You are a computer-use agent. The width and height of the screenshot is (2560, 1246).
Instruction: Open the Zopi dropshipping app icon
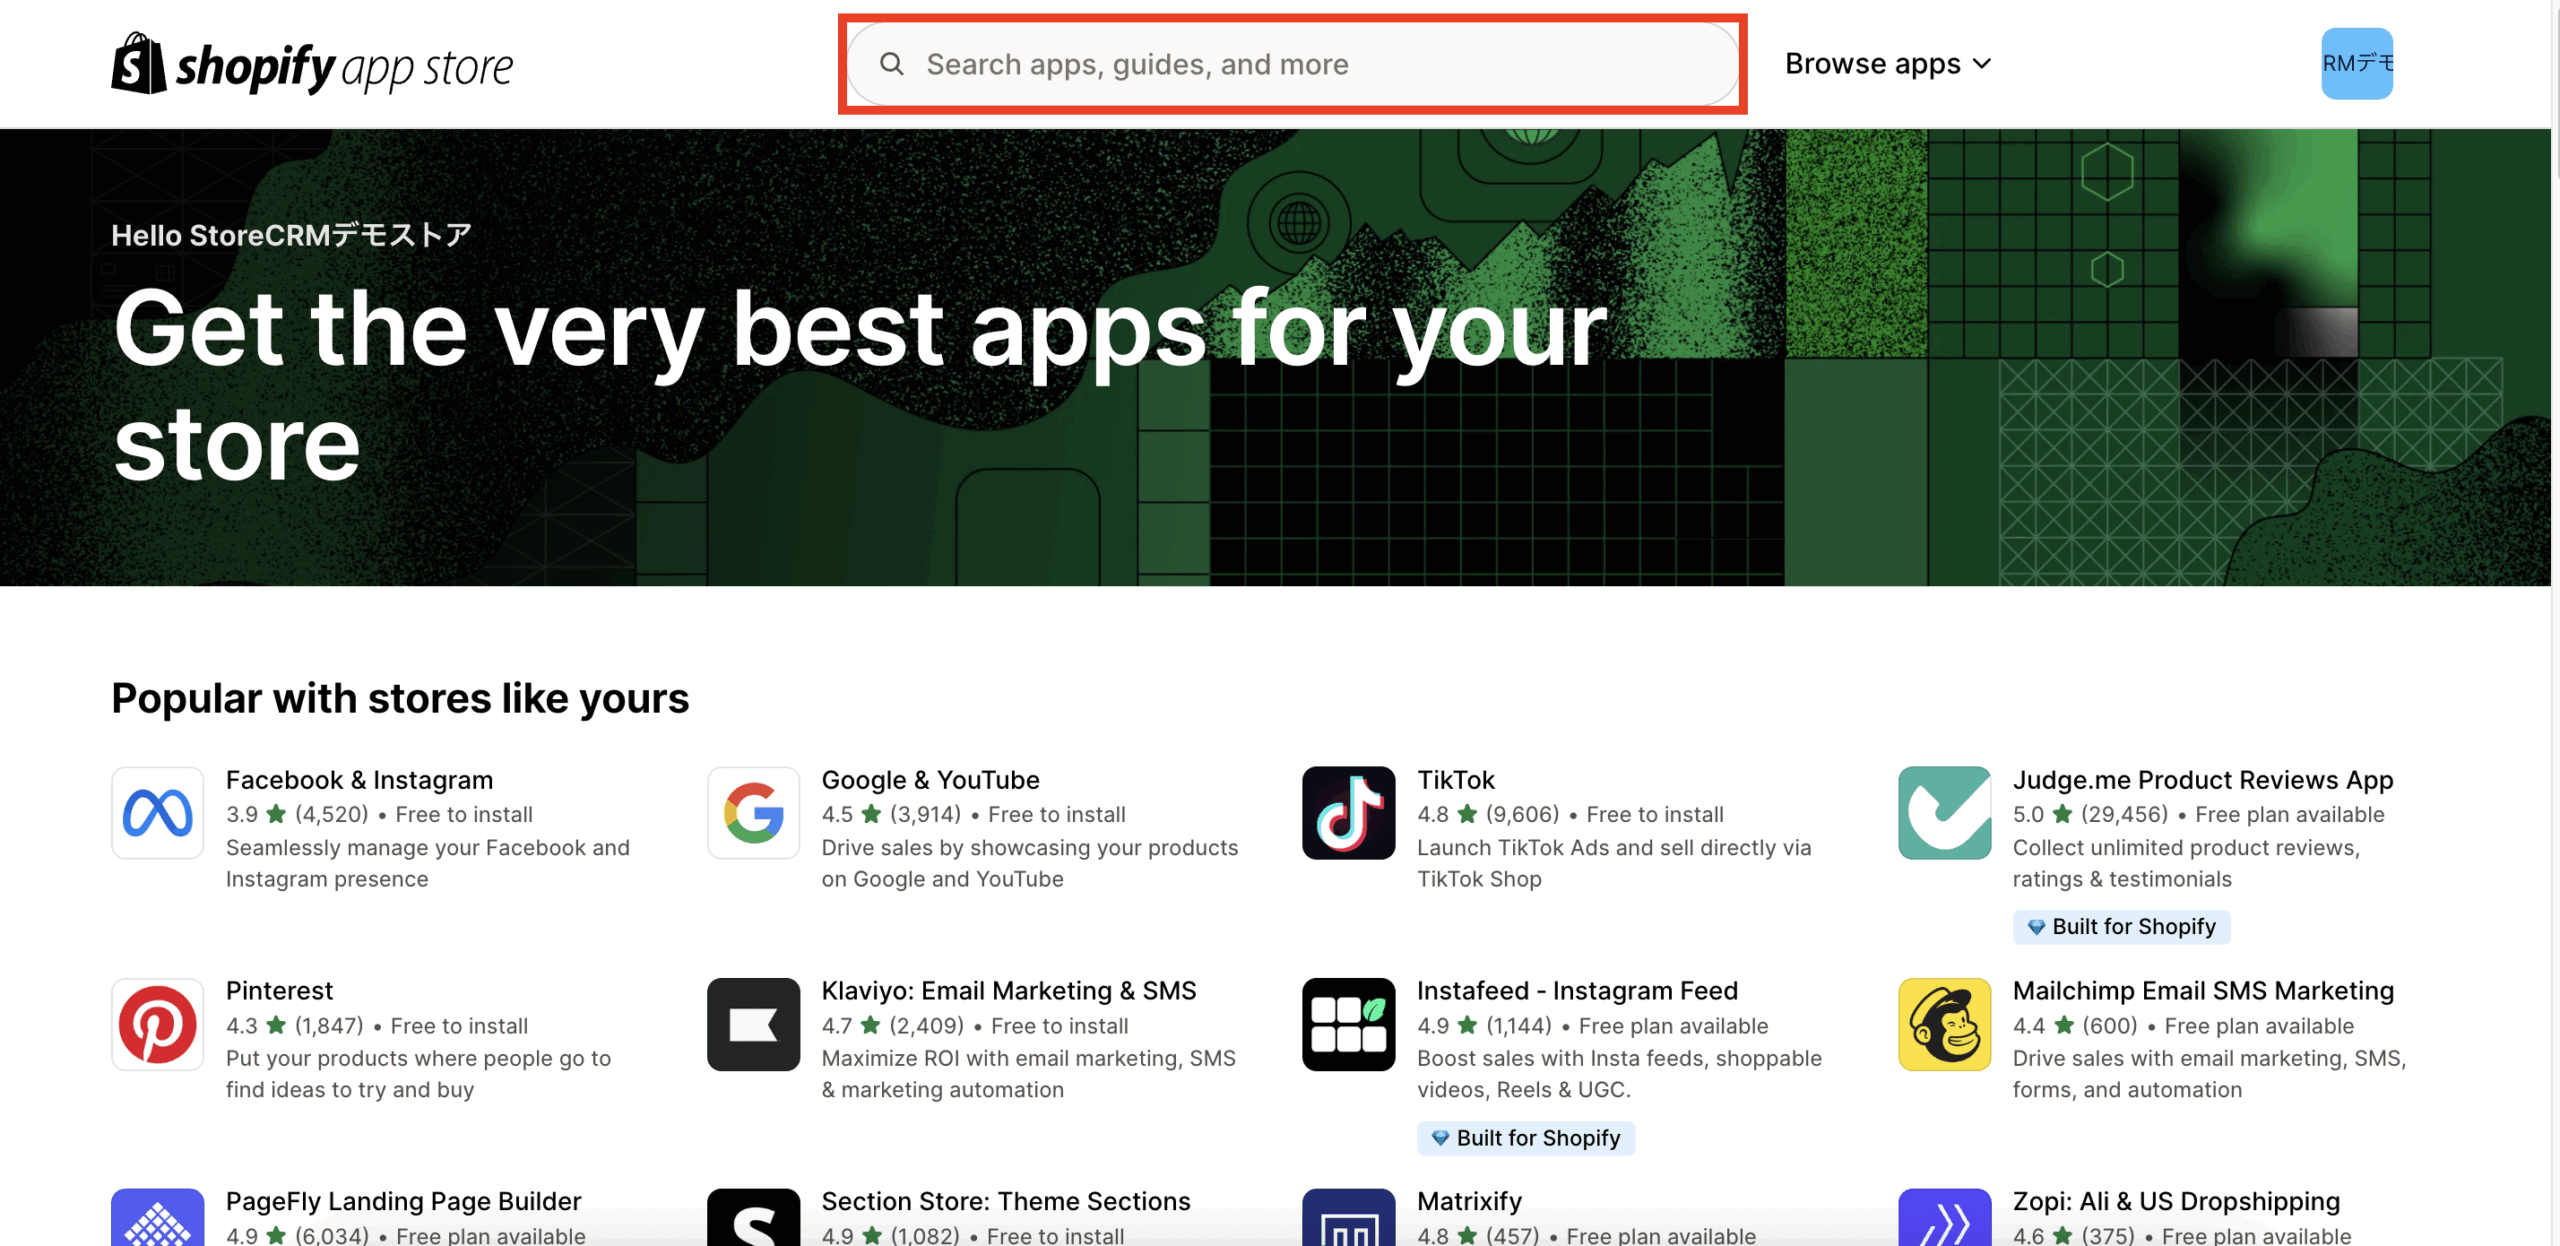pyautogui.click(x=1944, y=1217)
